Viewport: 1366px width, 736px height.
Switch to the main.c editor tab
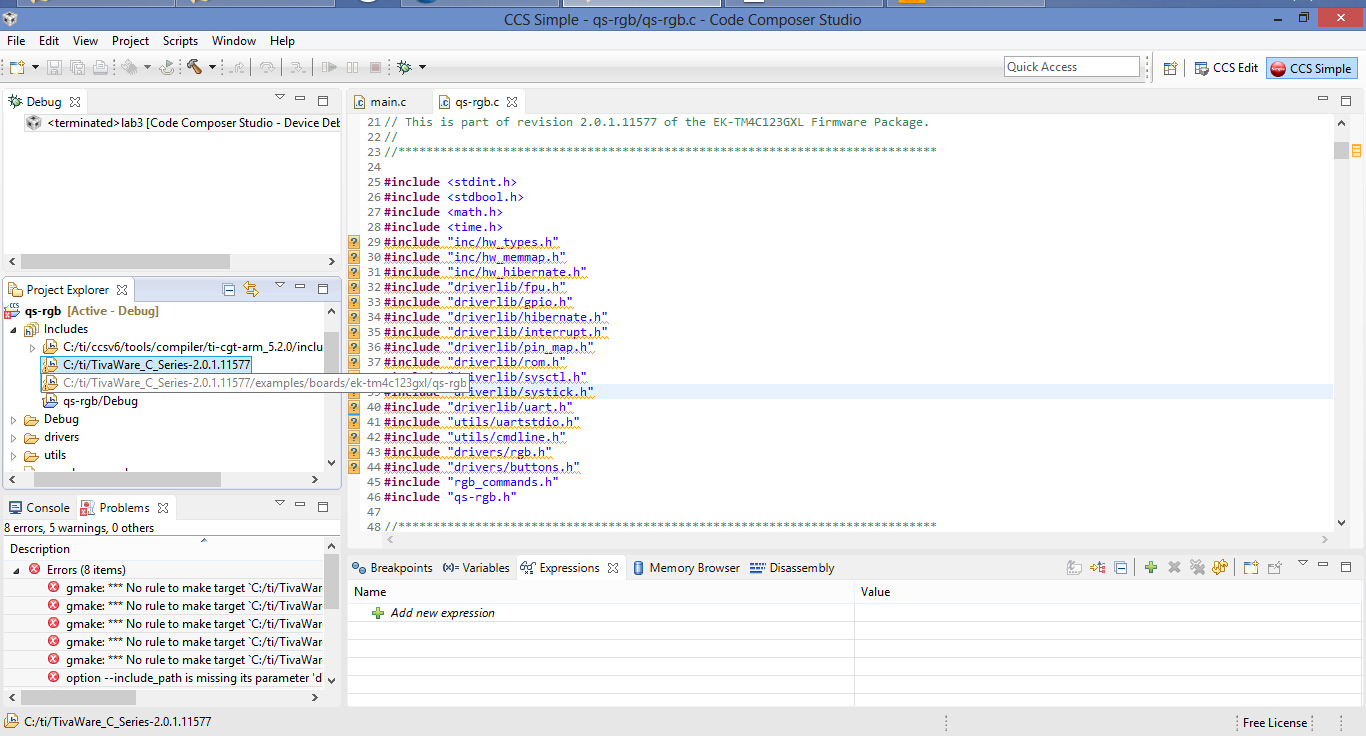(x=389, y=101)
